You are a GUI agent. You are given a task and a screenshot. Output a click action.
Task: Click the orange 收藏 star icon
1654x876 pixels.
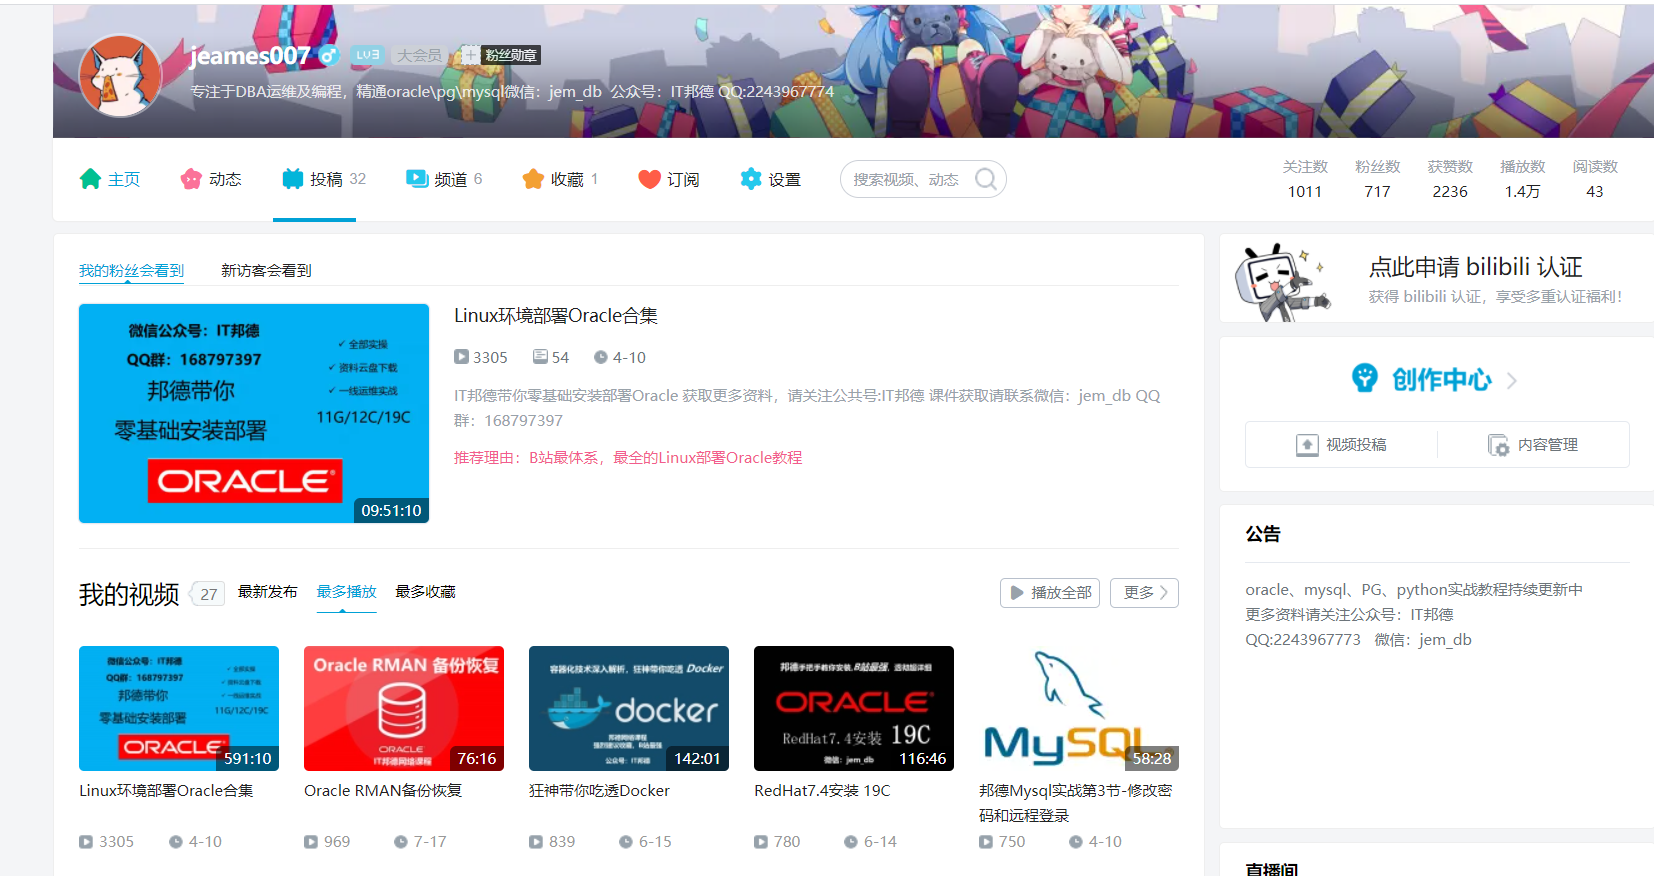pos(533,179)
